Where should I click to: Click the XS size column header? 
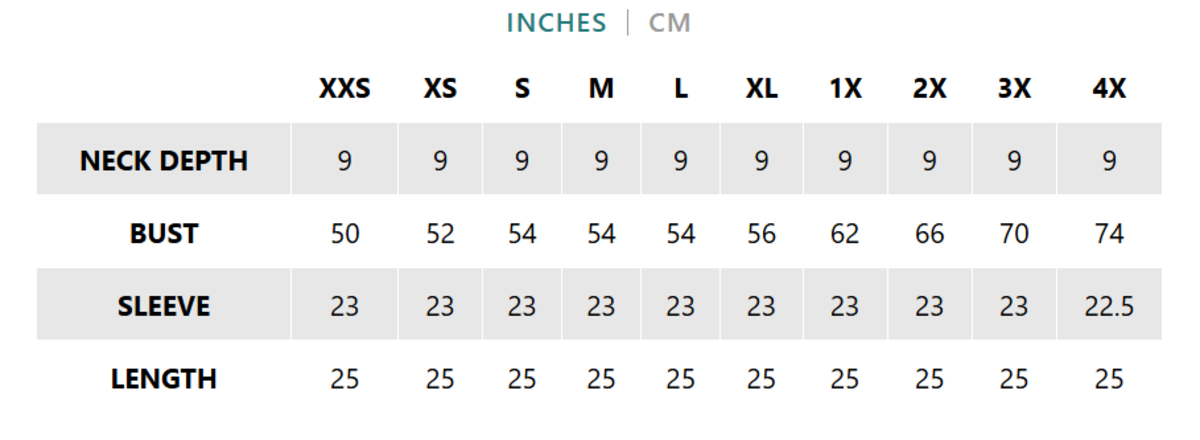(x=440, y=89)
